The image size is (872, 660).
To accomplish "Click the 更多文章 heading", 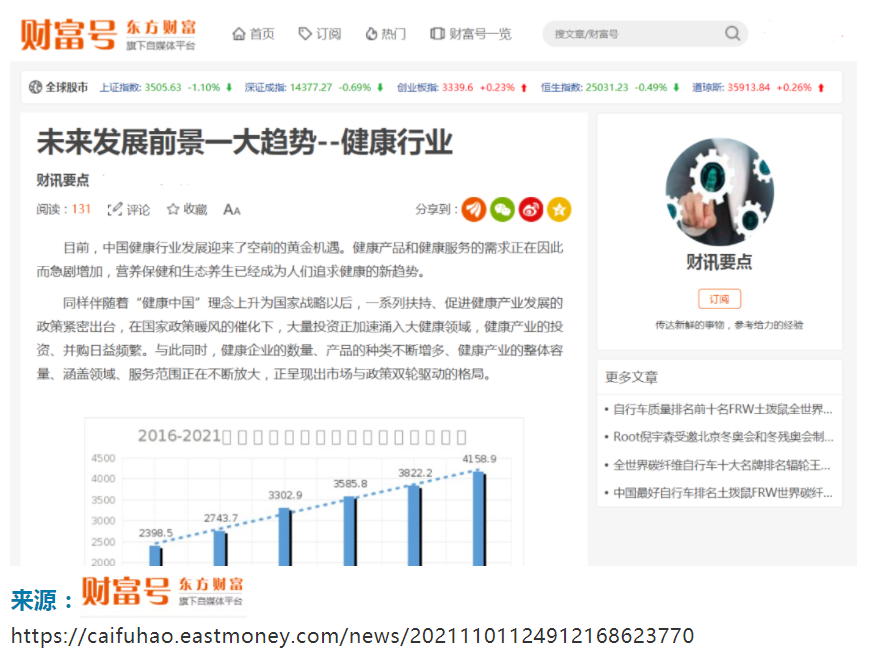I will 631,378.
